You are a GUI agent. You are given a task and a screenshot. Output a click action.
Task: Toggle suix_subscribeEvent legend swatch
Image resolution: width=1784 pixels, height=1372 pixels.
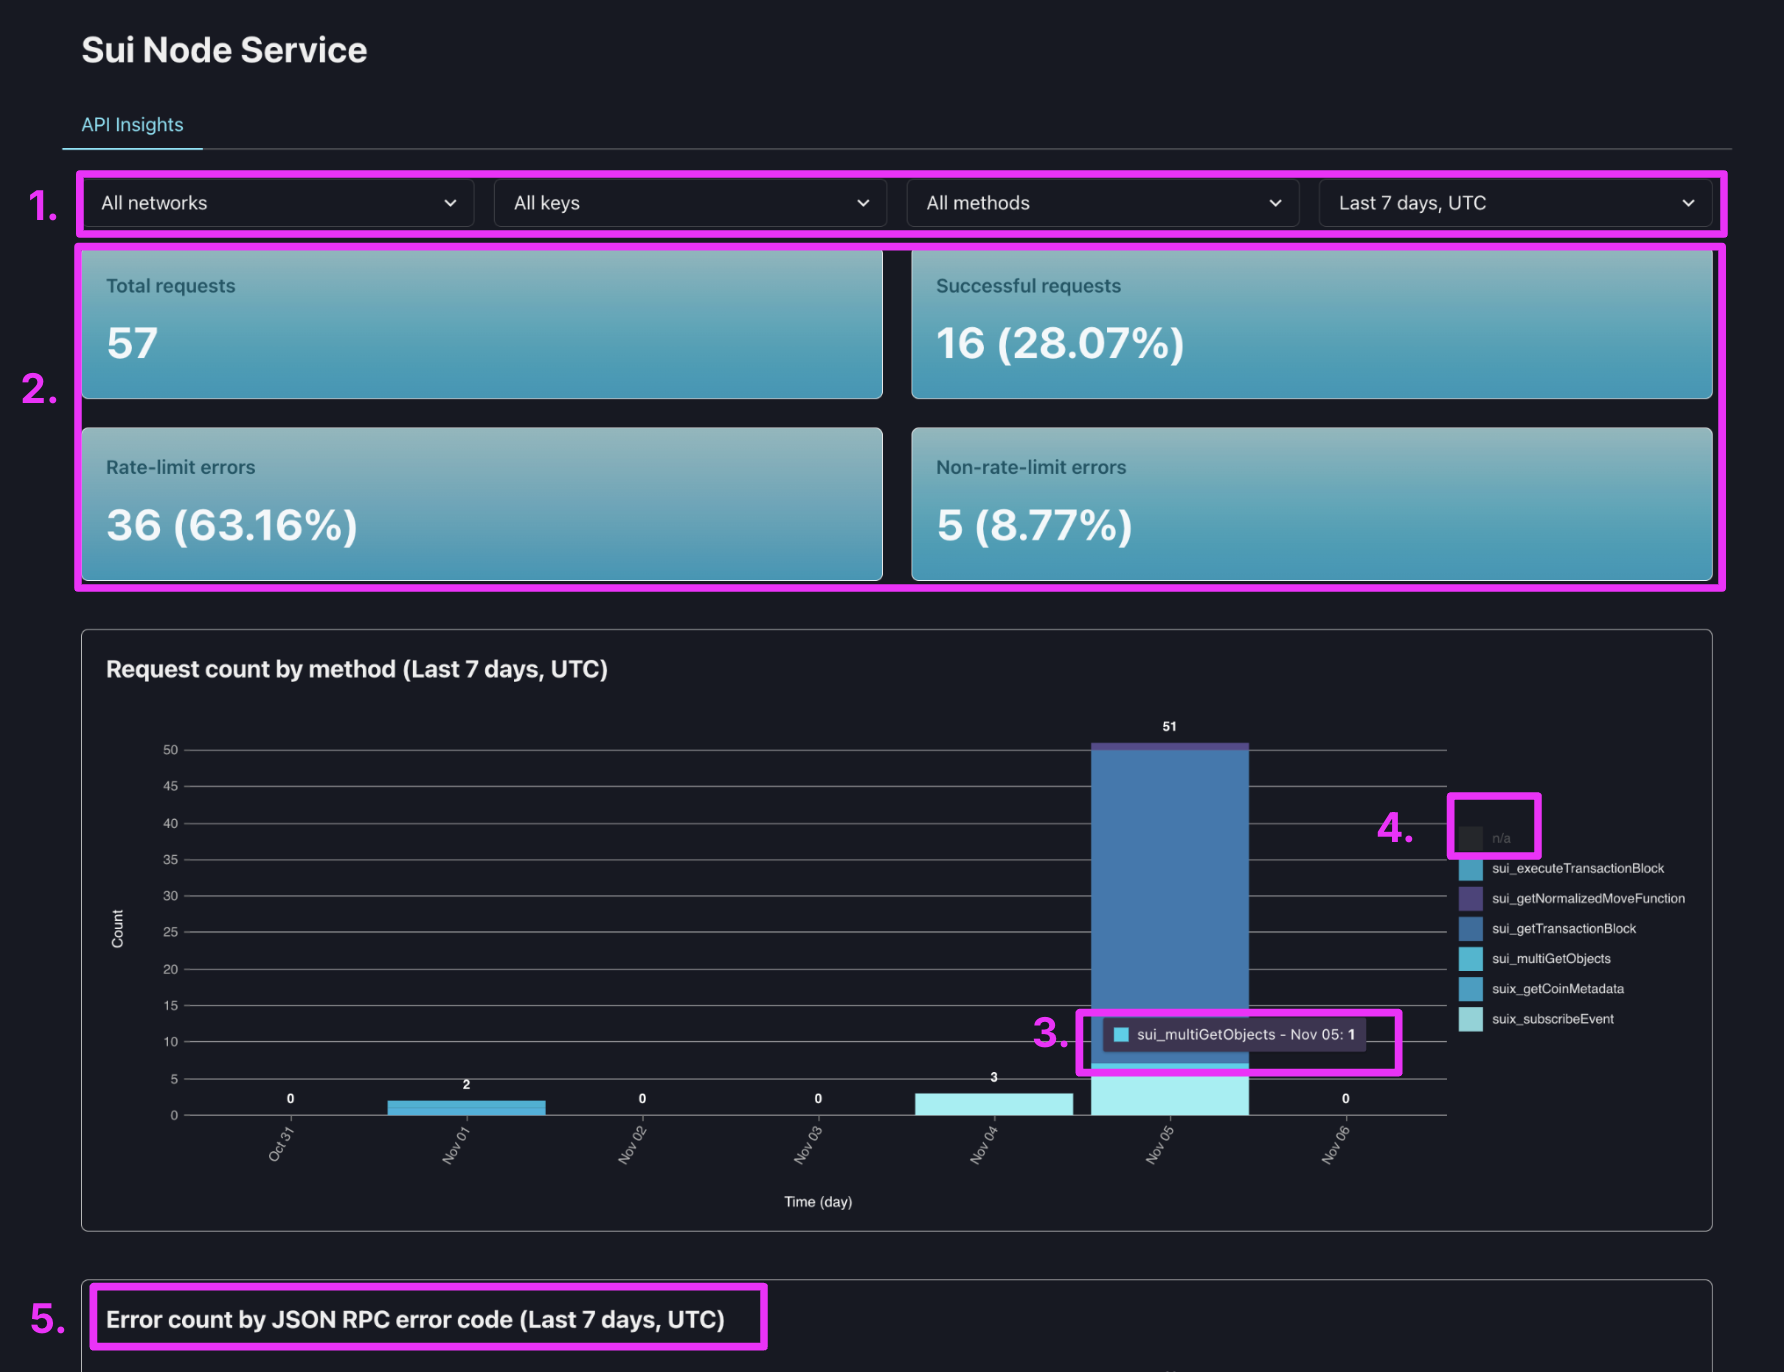click(x=1470, y=1019)
